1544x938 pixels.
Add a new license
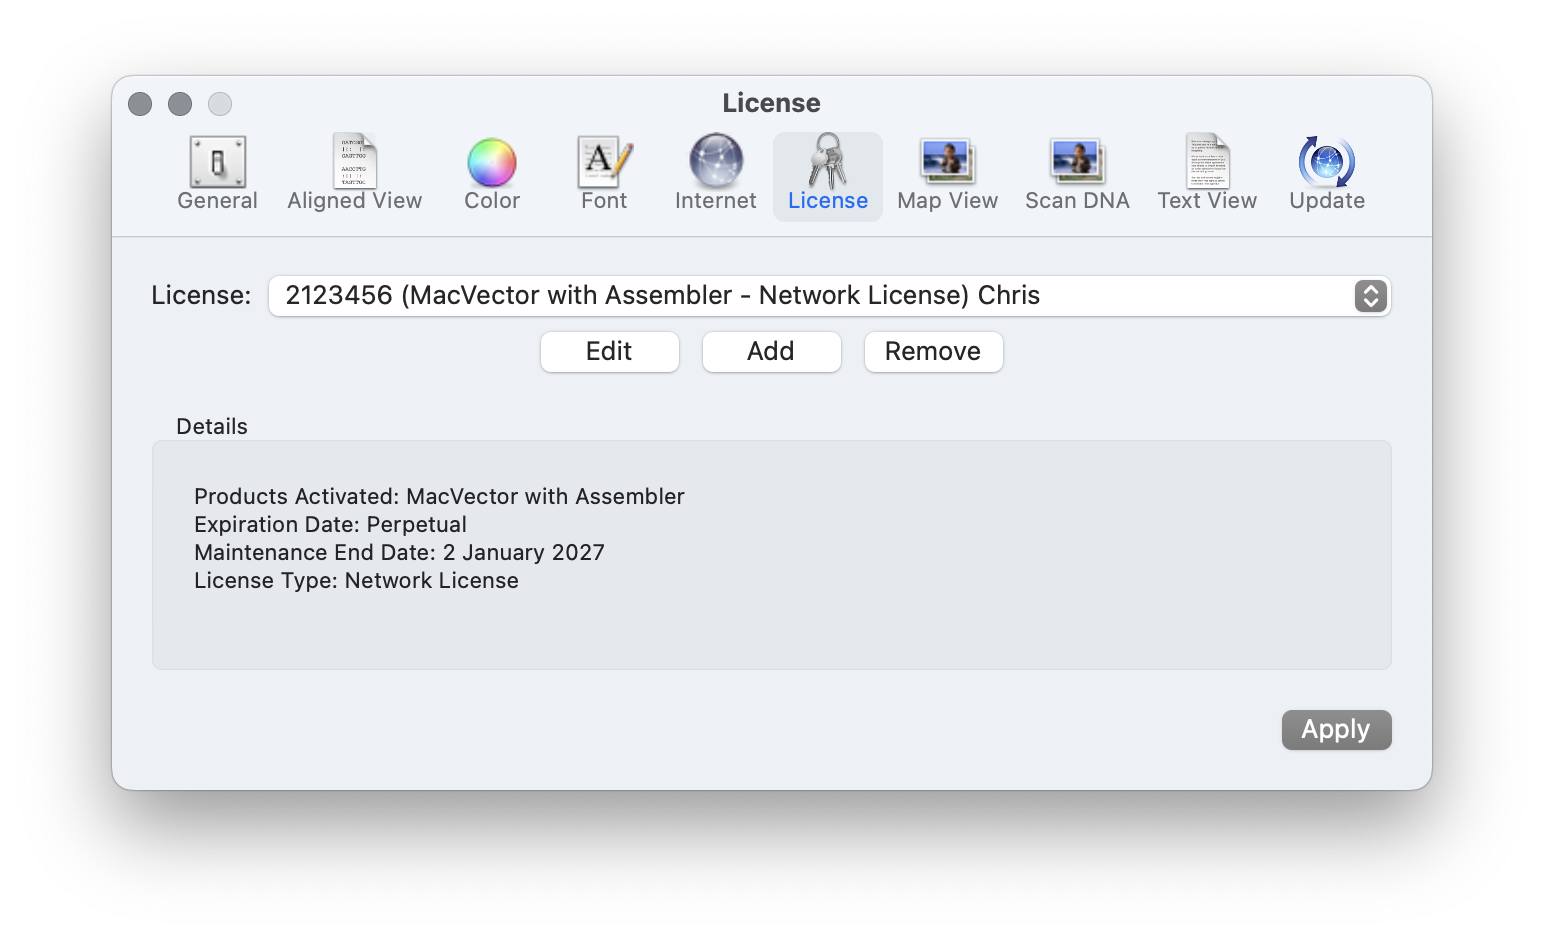tap(771, 351)
